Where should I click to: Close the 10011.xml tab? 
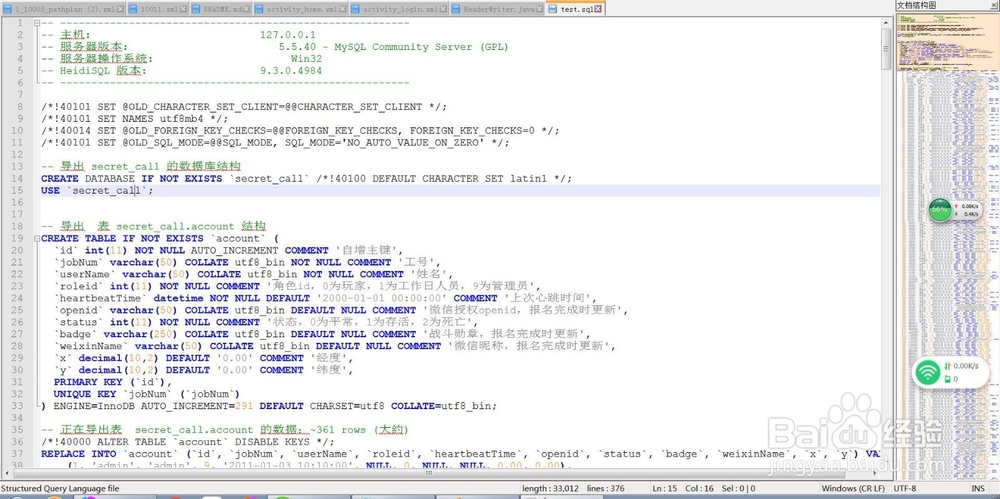(x=184, y=10)
